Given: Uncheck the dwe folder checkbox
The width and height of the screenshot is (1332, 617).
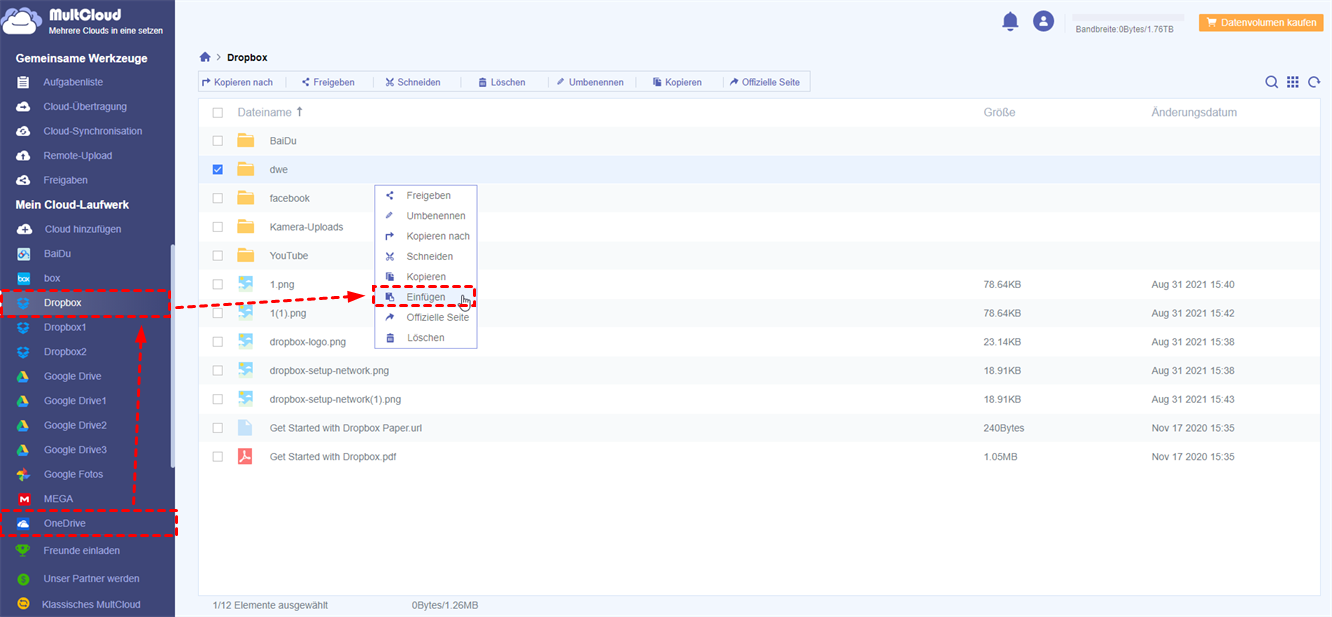Looking at the screenshot, I should pyautogui.click(x=218, y=170).
